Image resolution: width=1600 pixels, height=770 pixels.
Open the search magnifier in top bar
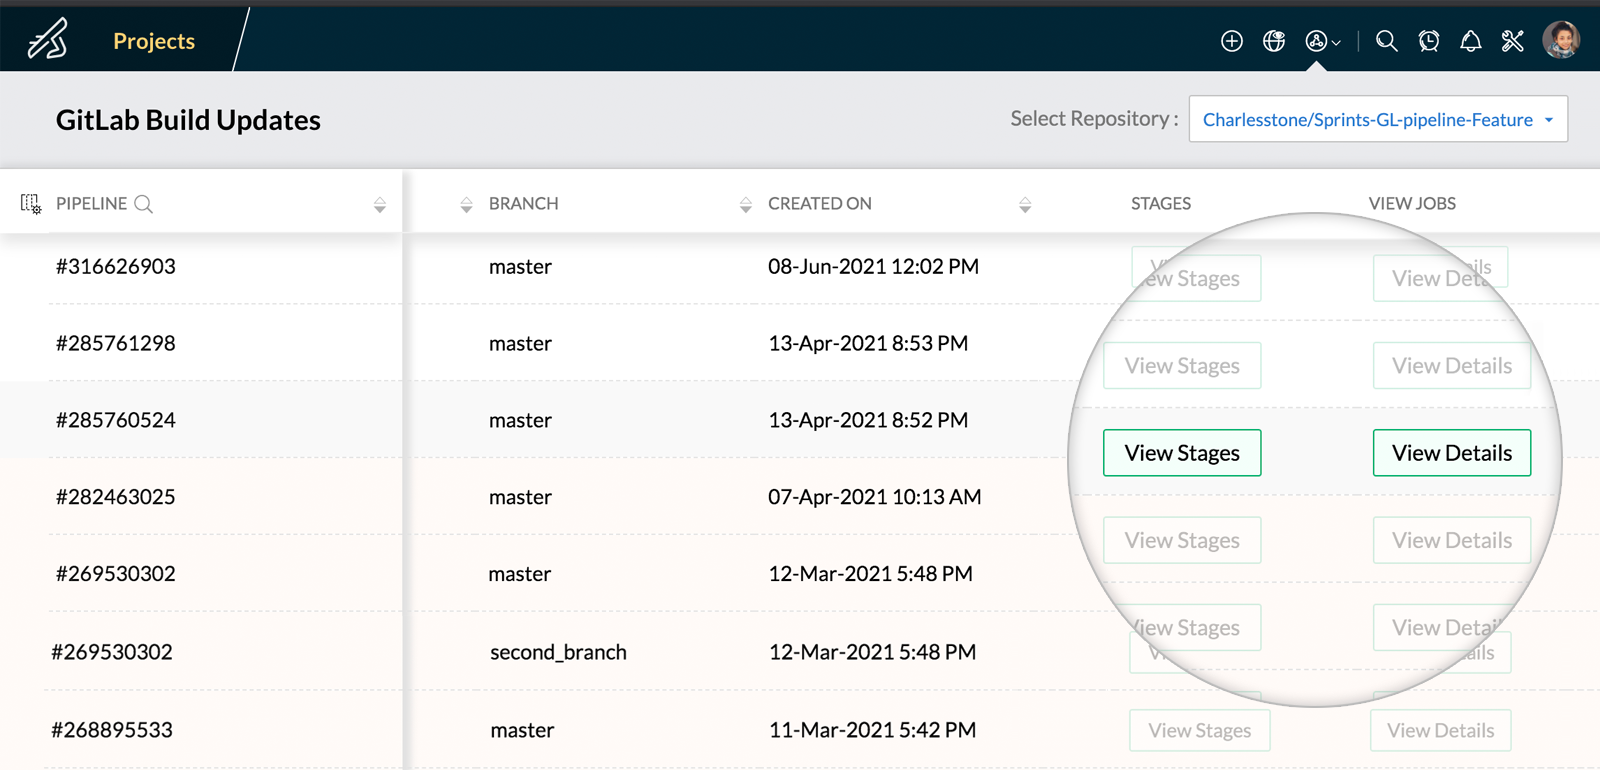[1386, 41]
